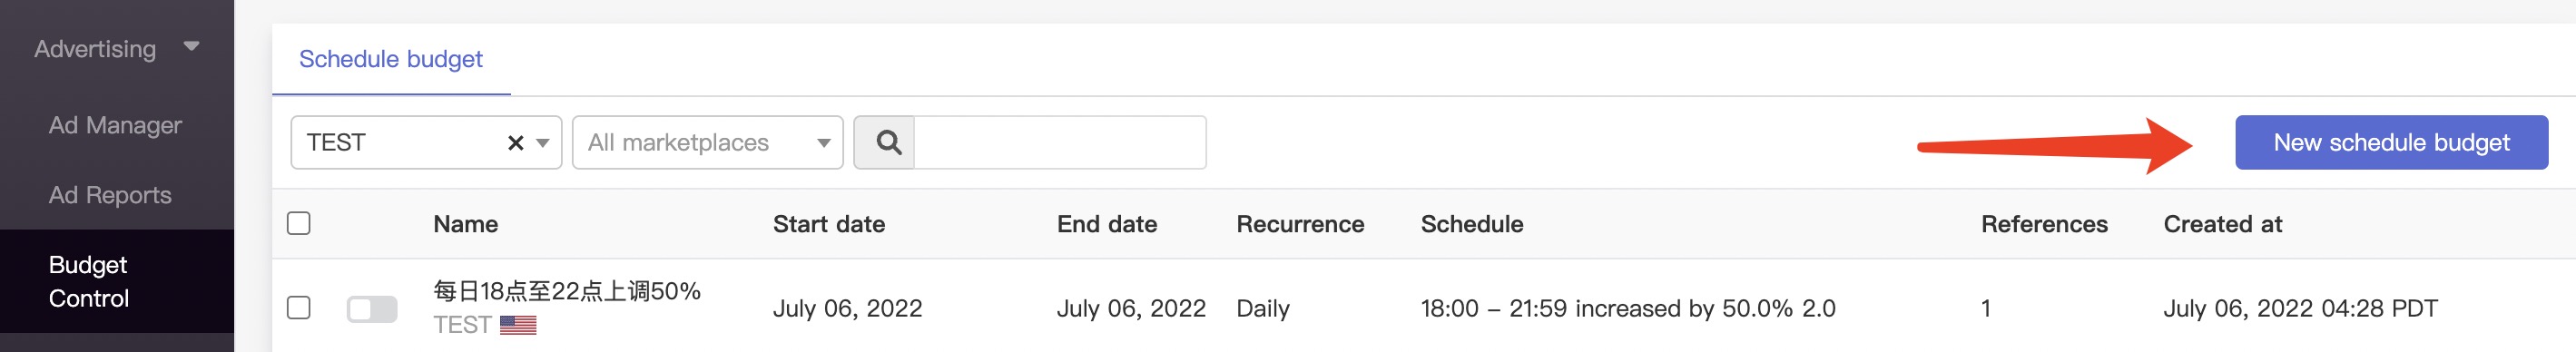Image resolution: width=2576 pixels, height=352 pixels.
Task: Open the 每日18点至22点上调50% schedule name
Action: [x=567, y=291]
